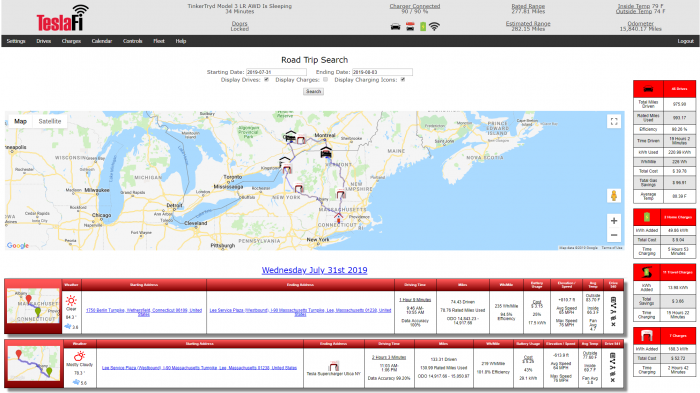Viewport: 700px width, 393px height.
Task: Click the TeslaFi logo
Action: 62,19
